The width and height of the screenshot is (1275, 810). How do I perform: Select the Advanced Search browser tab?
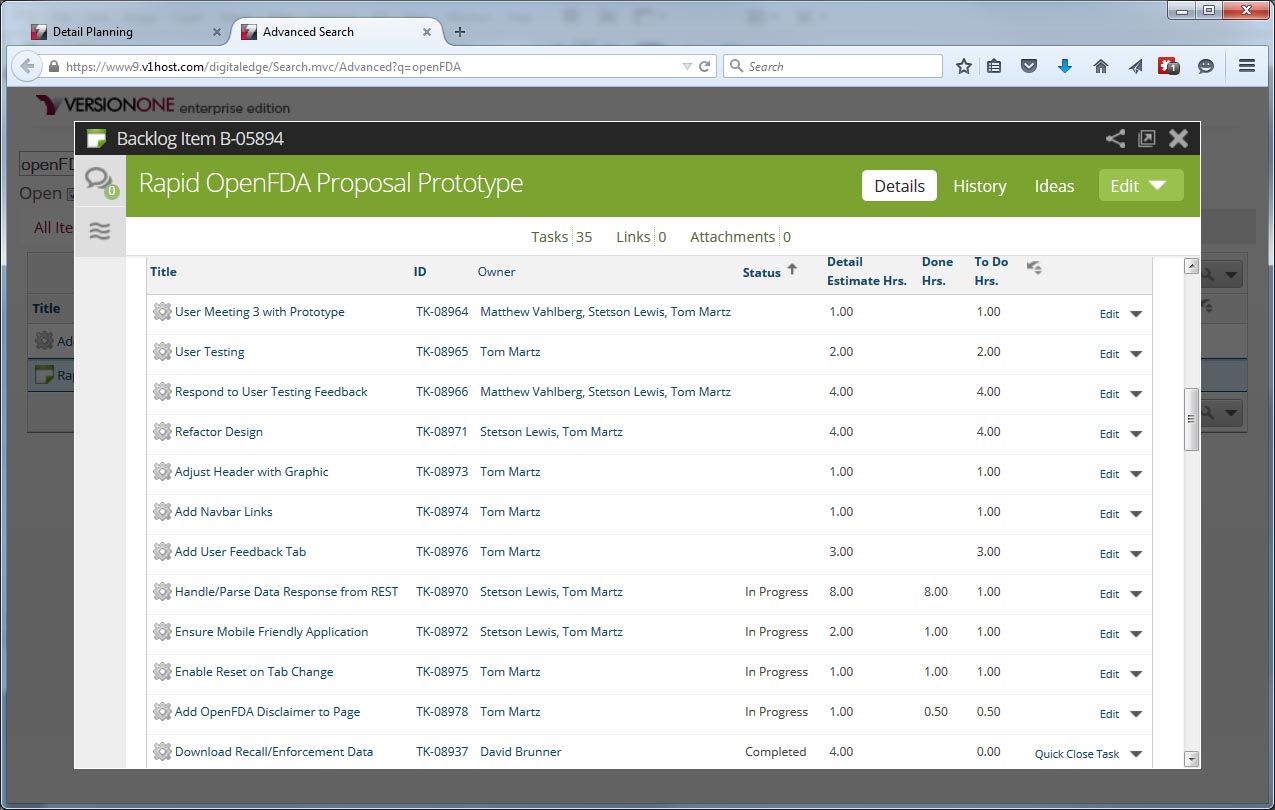pos(336,32)
